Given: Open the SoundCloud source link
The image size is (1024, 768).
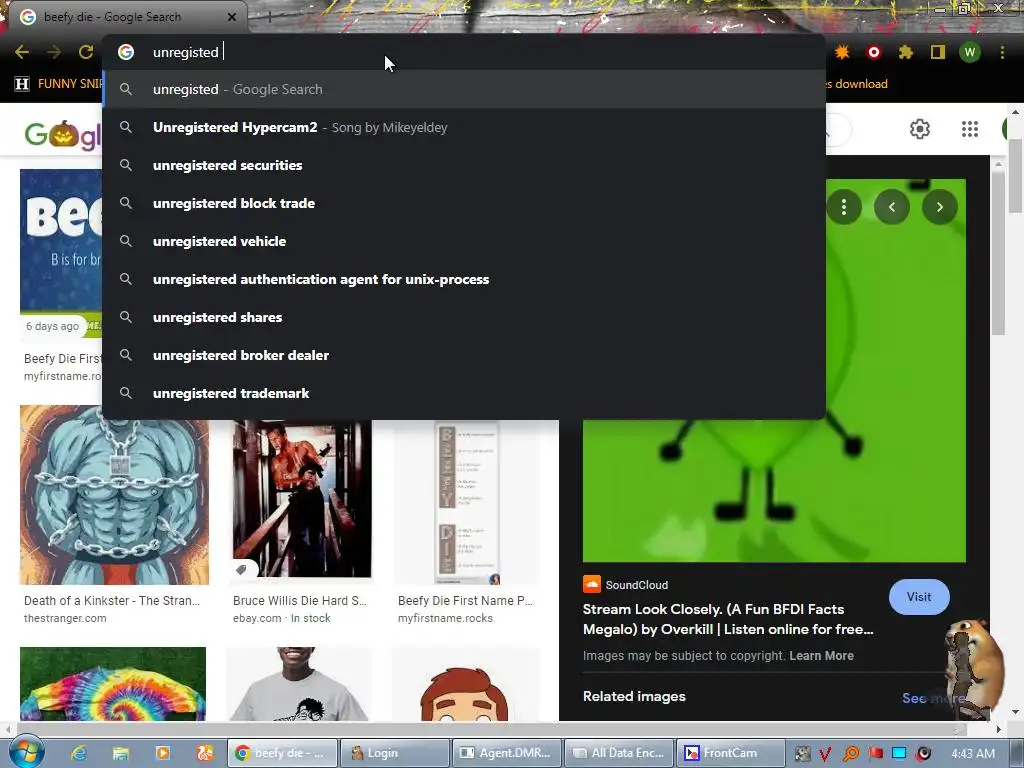Looking at the screenshot, I should [x=626, y=584].
